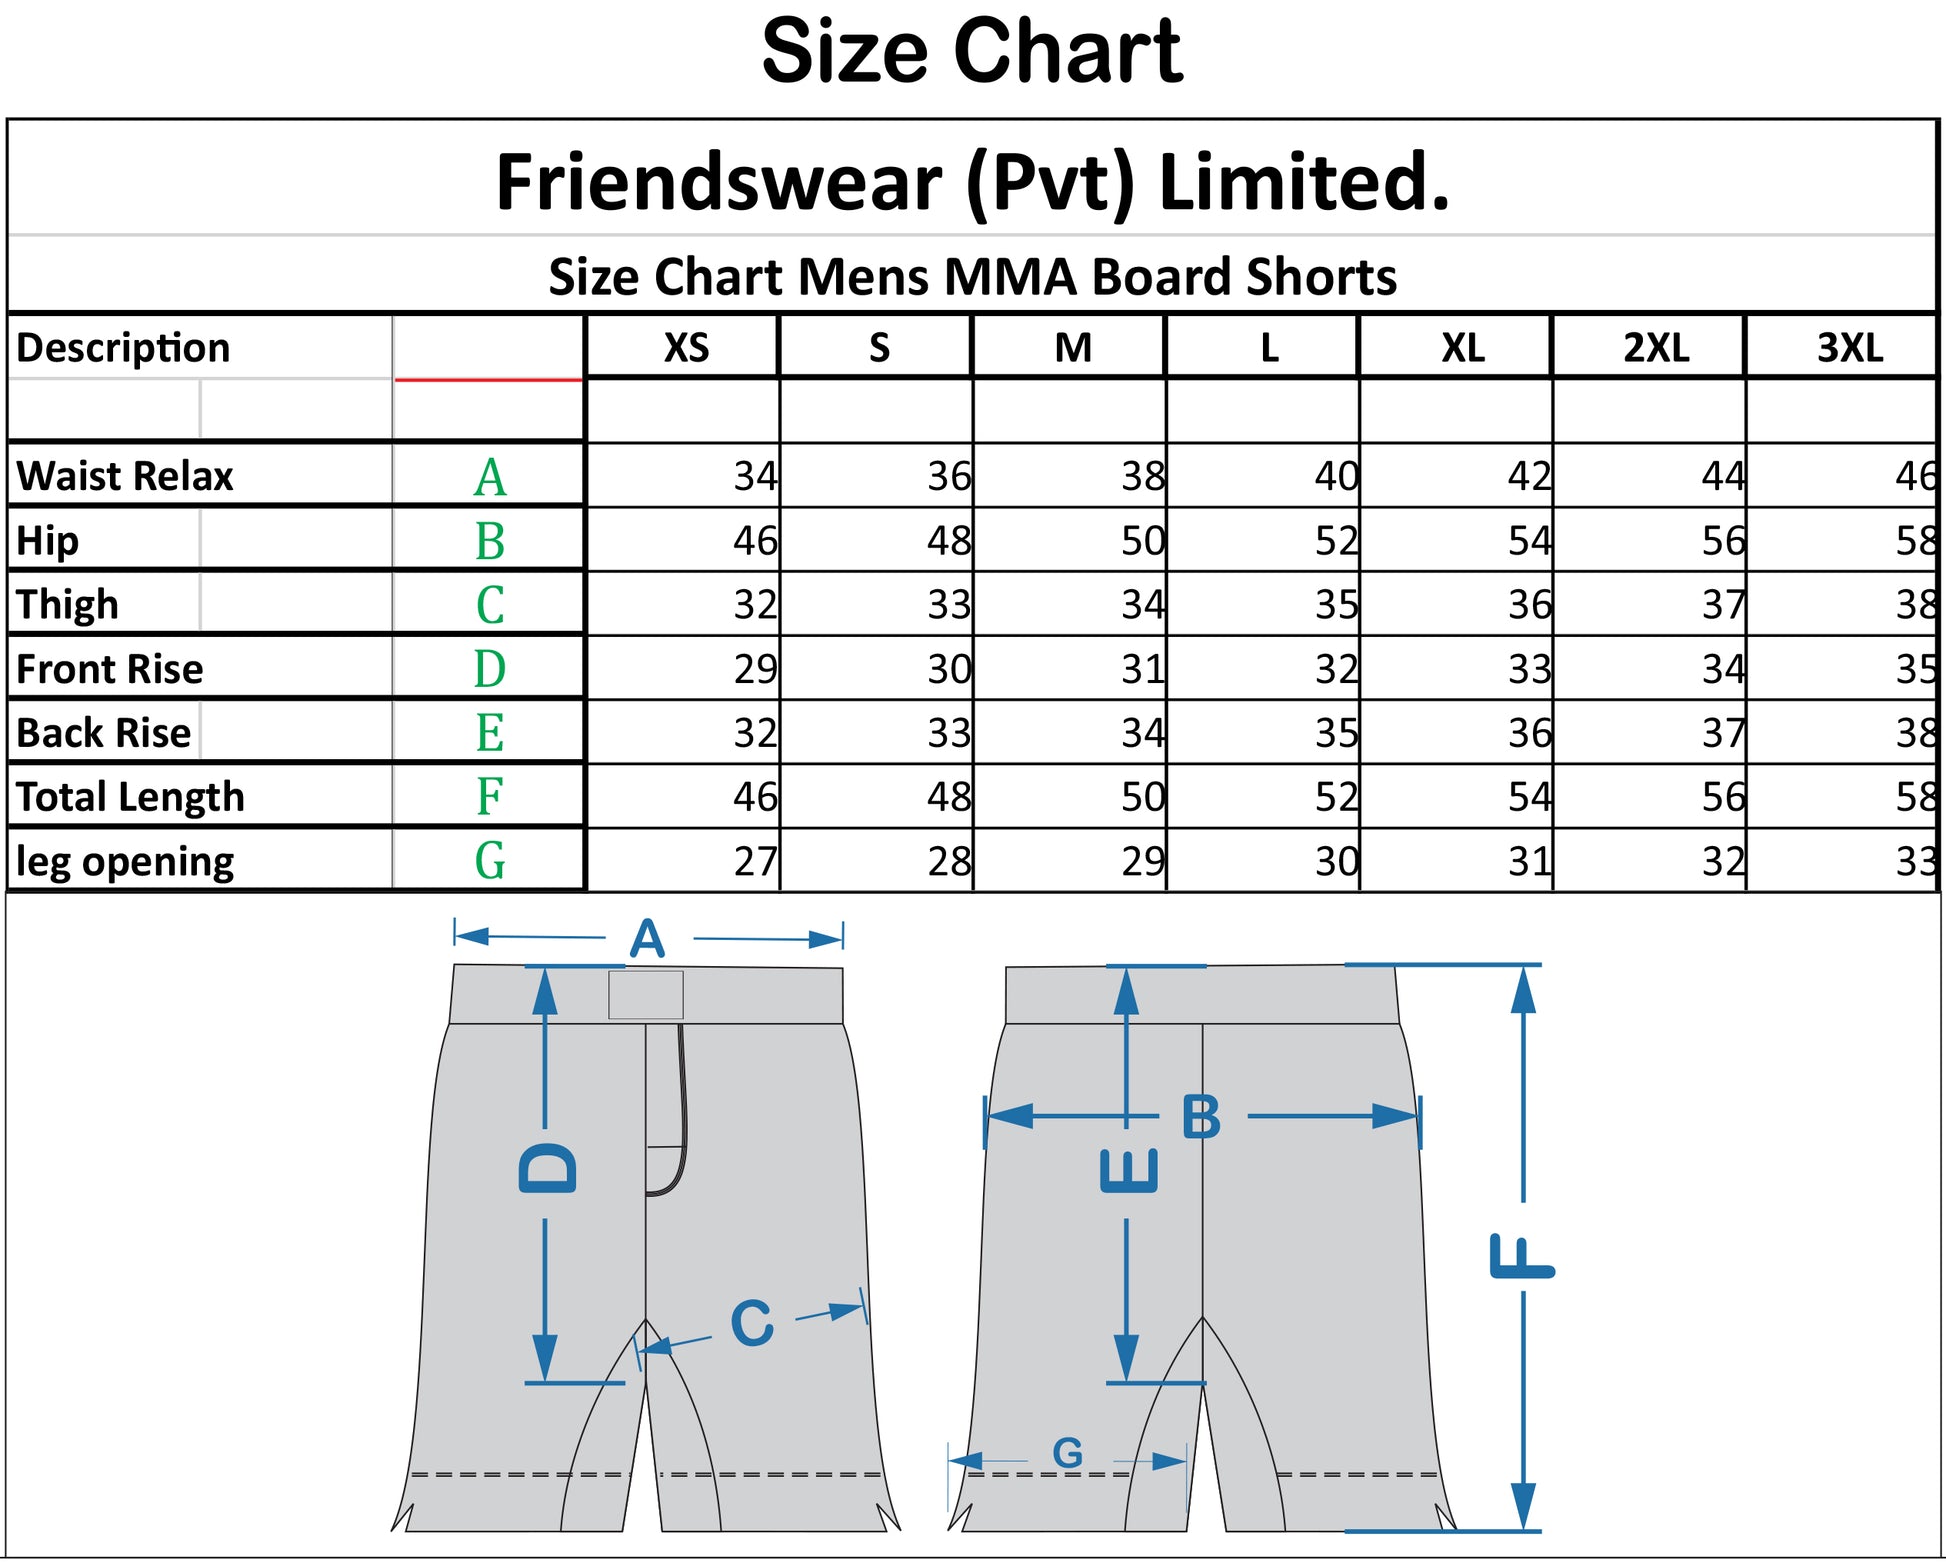Select the Waist Relax row label
The height and width of the screenshot is (1563, 1946).
click(x=125, y=476)
